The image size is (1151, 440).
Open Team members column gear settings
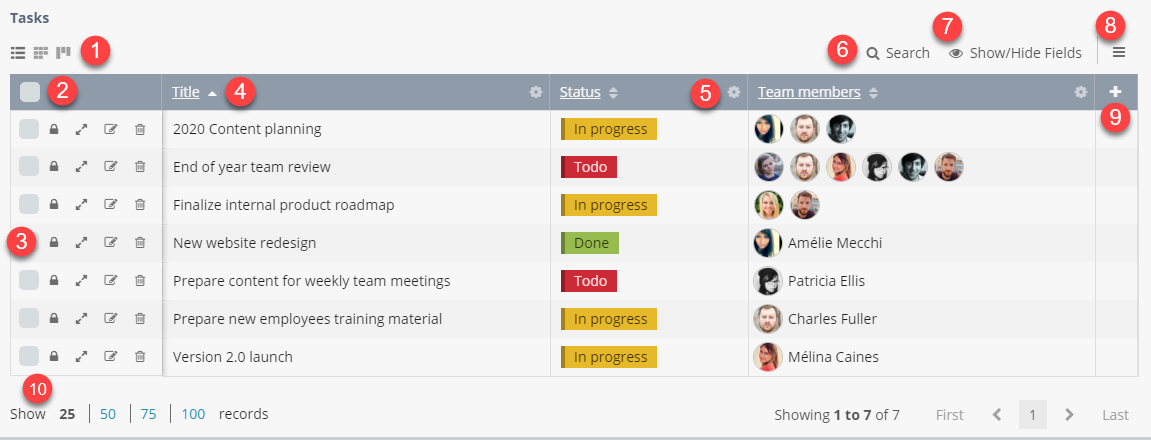pos(1080,92)
